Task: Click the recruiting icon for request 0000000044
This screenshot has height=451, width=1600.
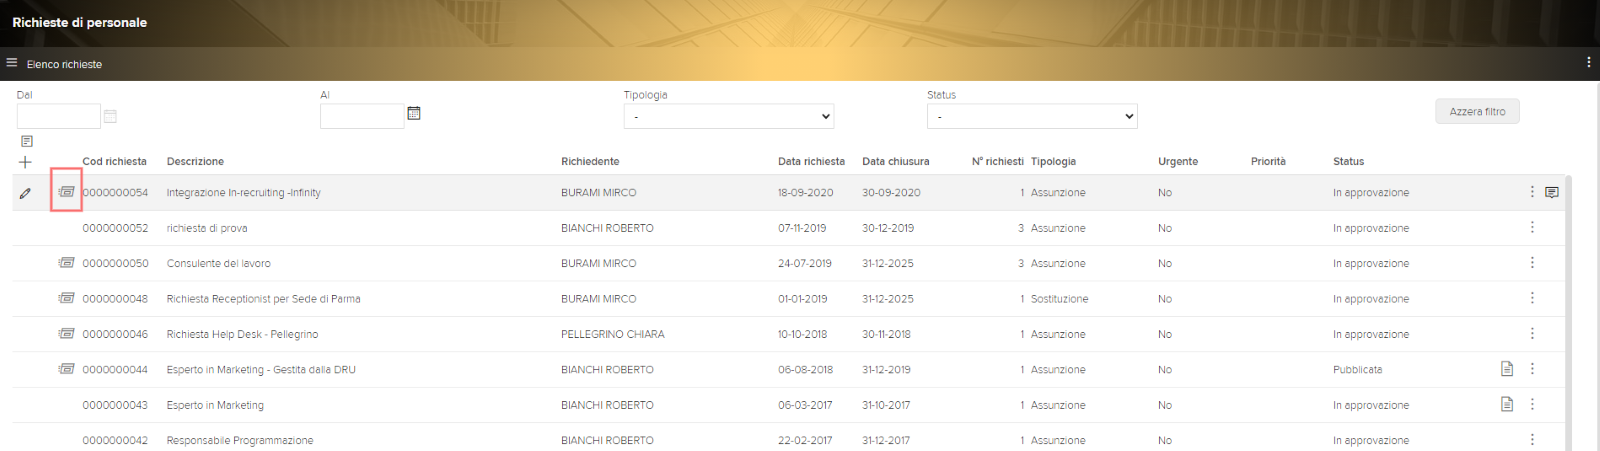Action: coord(66,368)
